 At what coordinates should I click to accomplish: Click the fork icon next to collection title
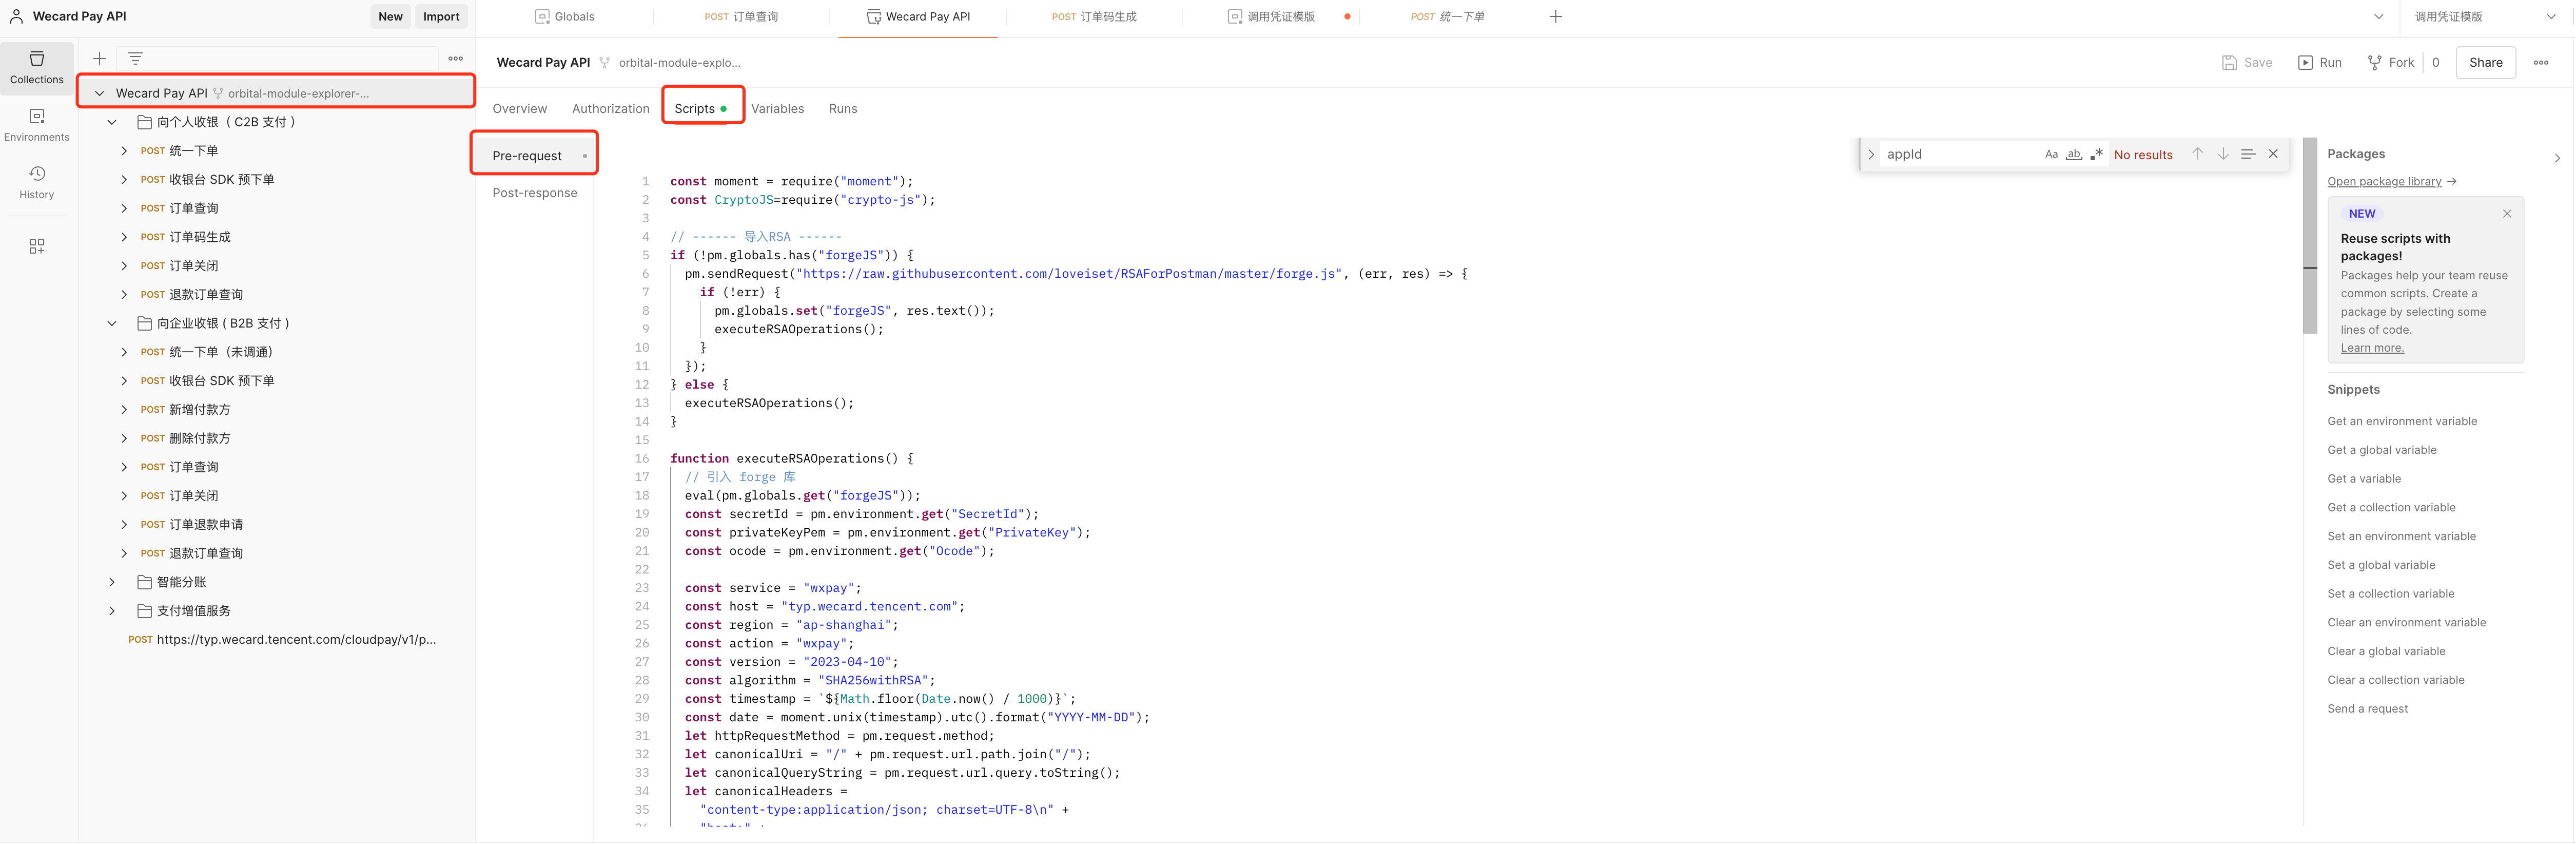coord(605,62)
